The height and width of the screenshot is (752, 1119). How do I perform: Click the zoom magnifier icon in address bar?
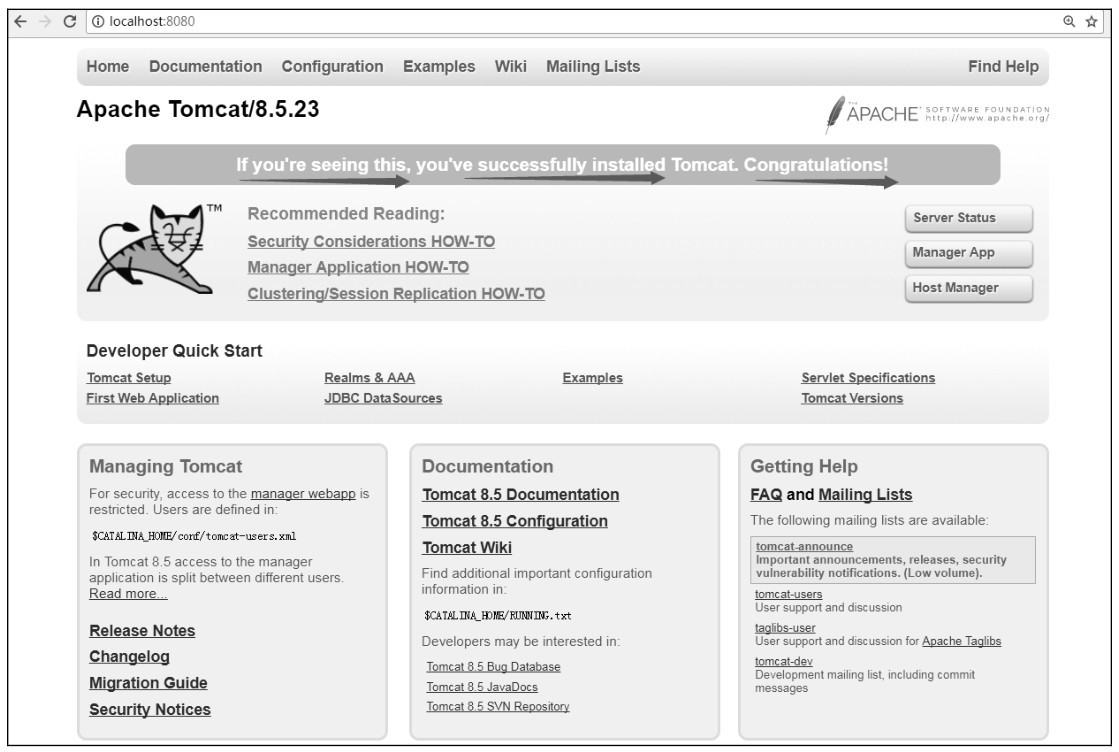(x=1069, y=21)
